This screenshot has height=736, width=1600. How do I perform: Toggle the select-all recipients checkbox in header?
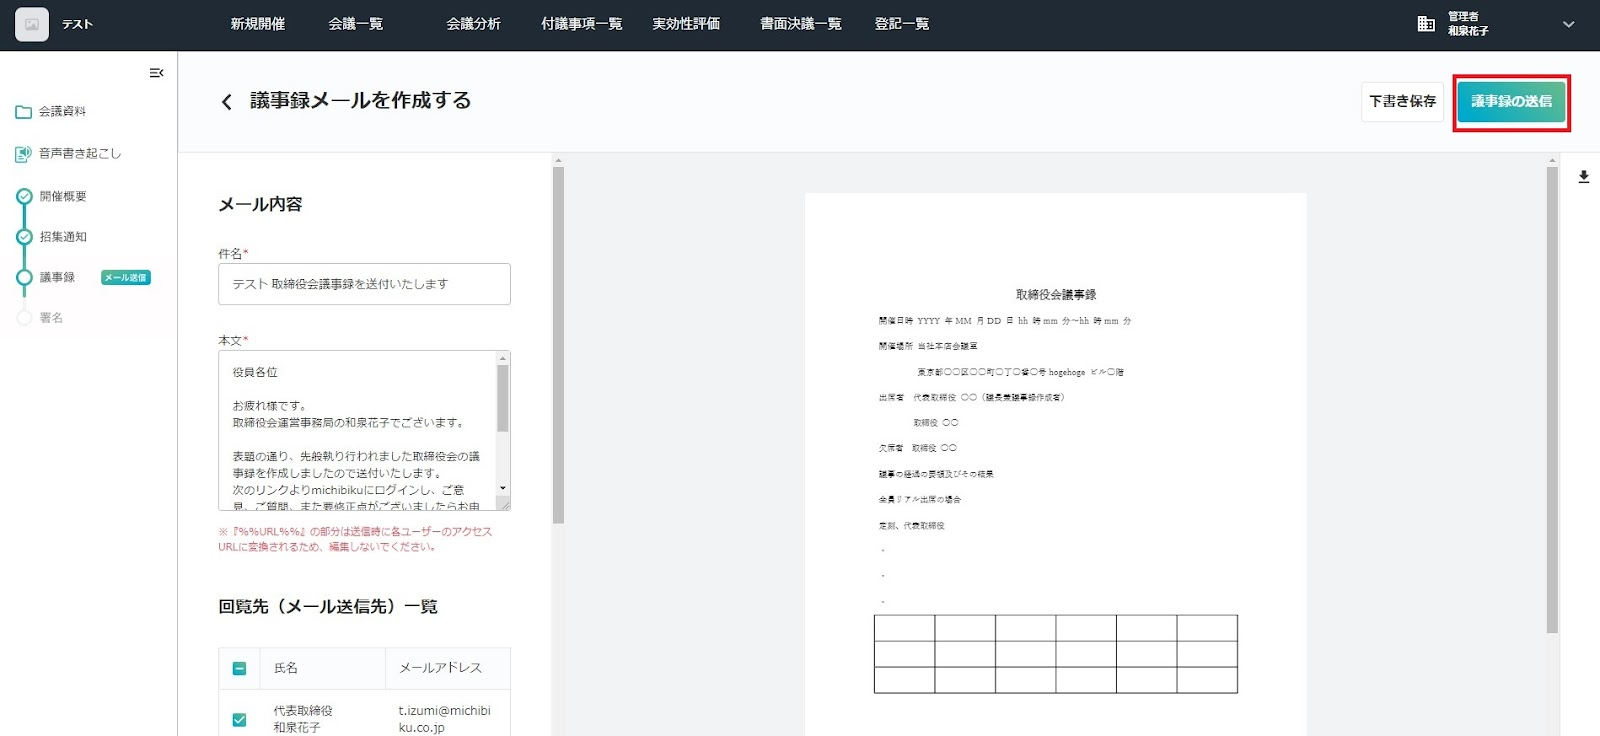coord(239,668)
